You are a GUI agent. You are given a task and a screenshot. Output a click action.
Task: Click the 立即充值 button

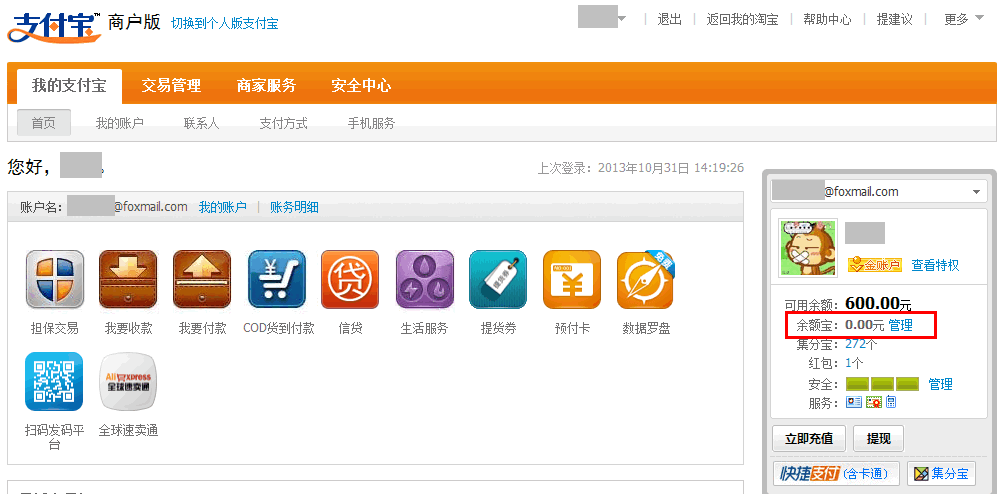point(809,439)
